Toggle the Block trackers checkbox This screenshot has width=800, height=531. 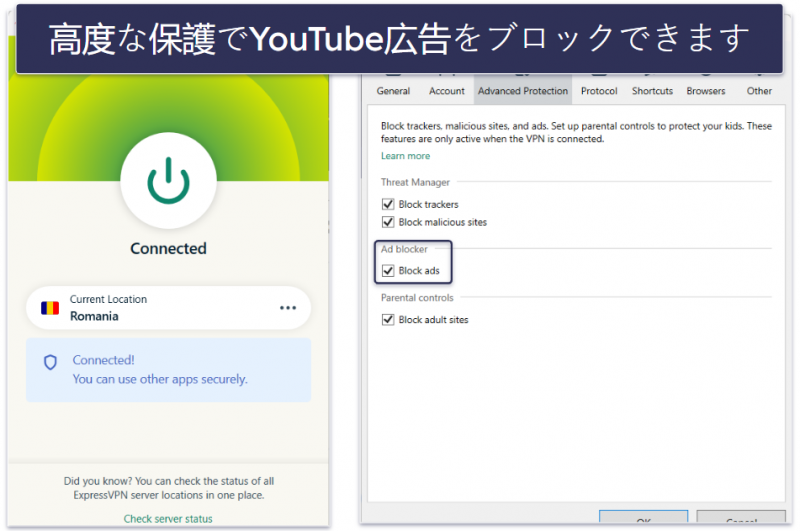coord(388,204)
